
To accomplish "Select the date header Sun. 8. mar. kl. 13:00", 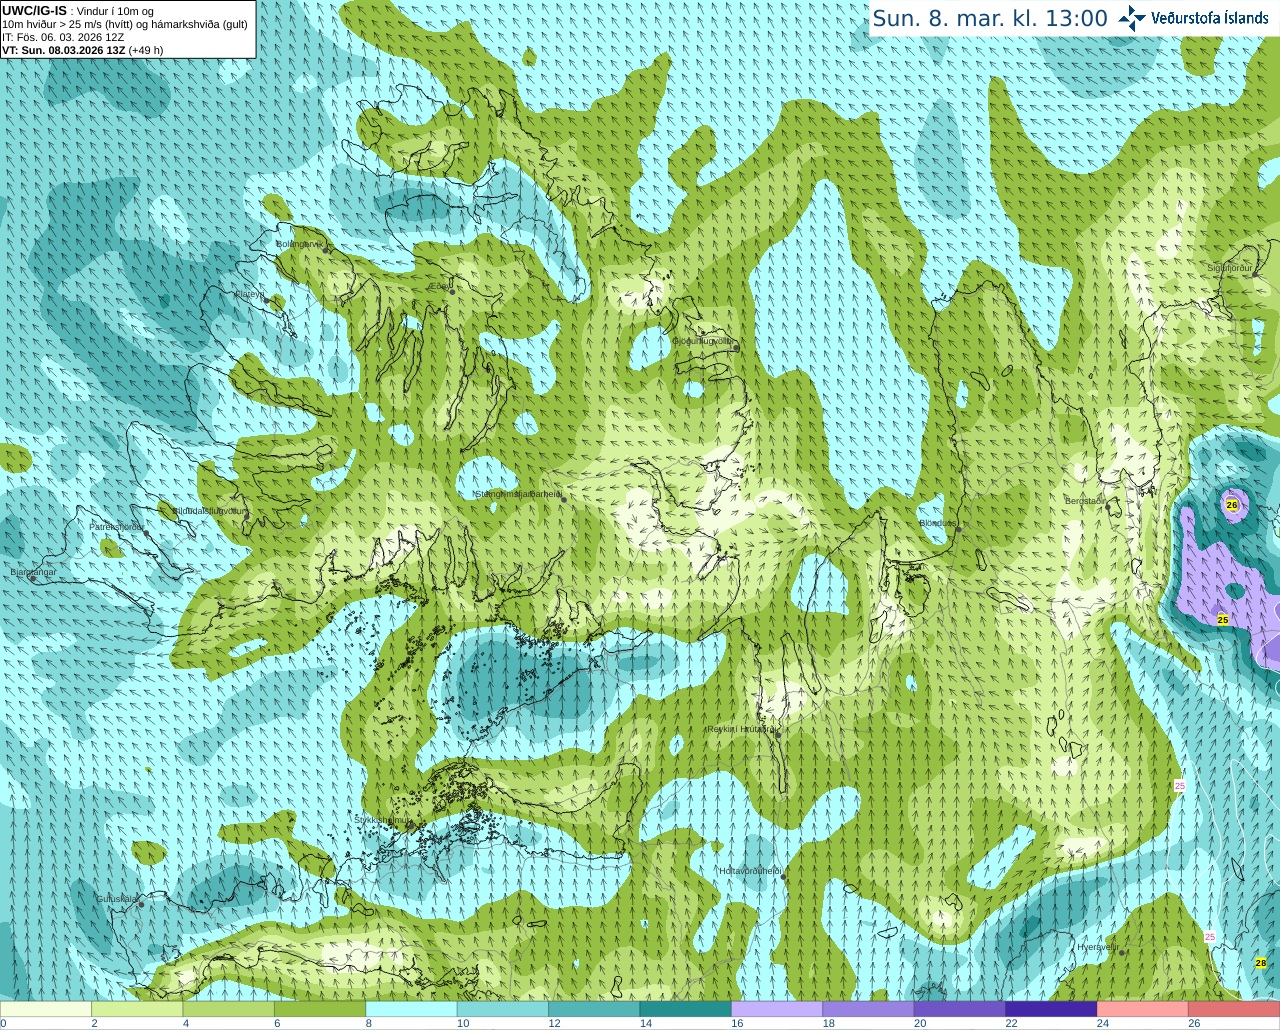I will (x=990, y=18).
